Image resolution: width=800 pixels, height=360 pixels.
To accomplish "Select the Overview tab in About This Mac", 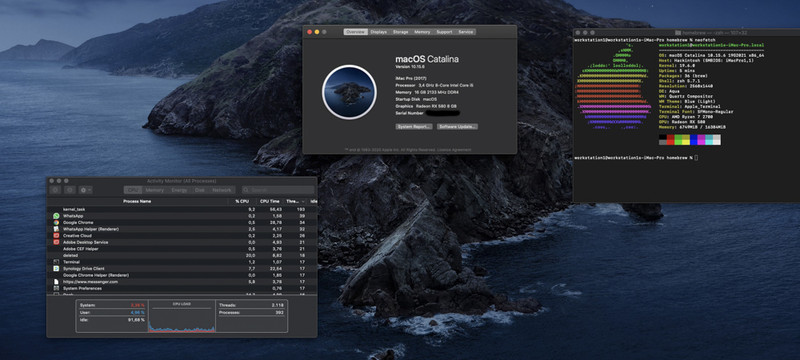I will point(355,32).
